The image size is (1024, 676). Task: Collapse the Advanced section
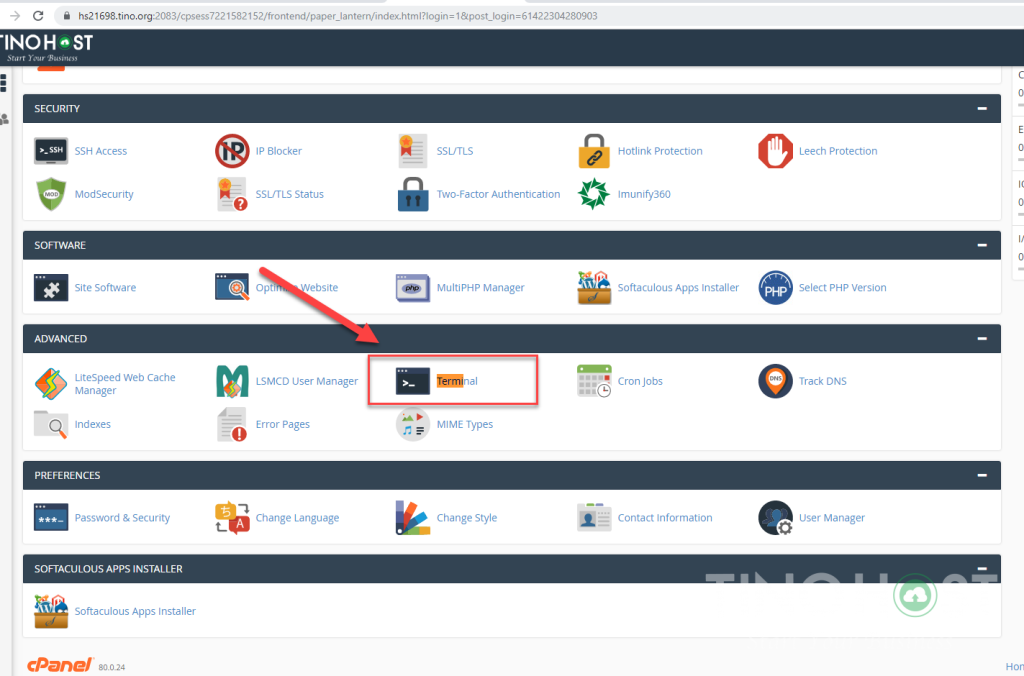pos(982,338)
